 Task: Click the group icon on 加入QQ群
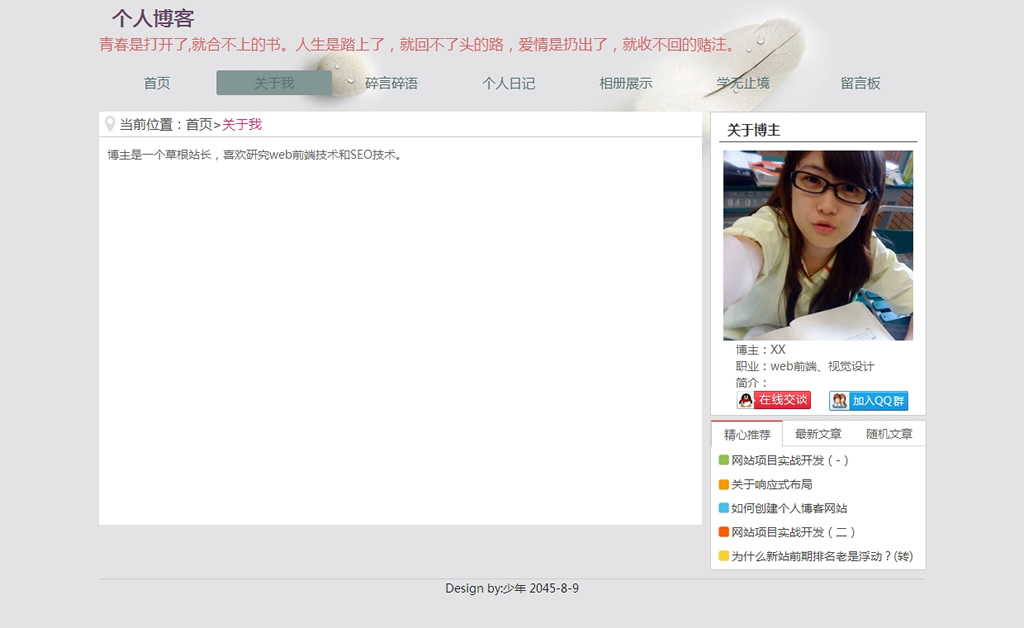839,400
